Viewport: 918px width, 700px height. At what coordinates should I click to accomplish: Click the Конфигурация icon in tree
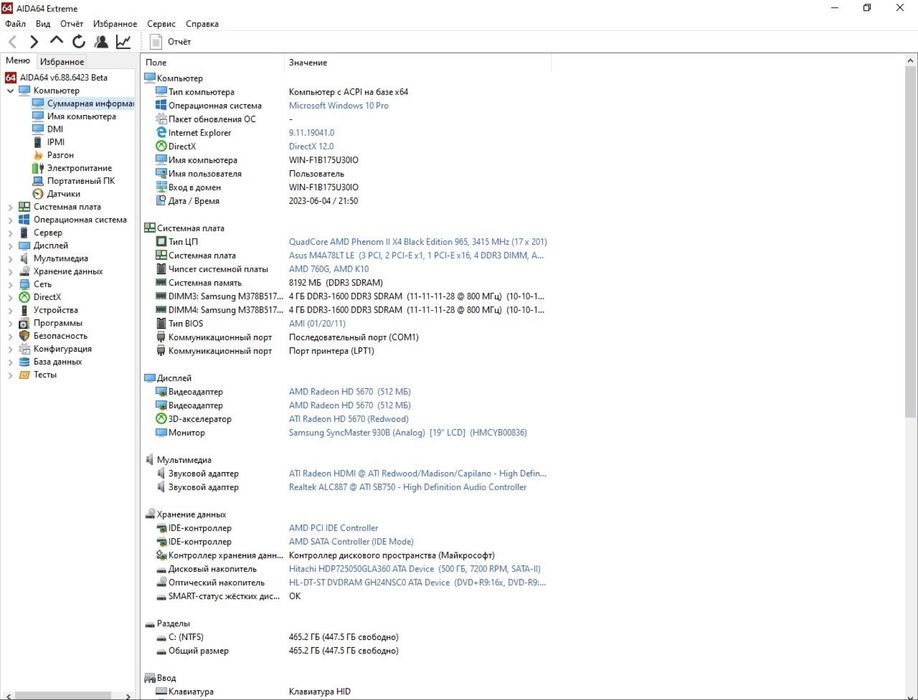(24, 348)
